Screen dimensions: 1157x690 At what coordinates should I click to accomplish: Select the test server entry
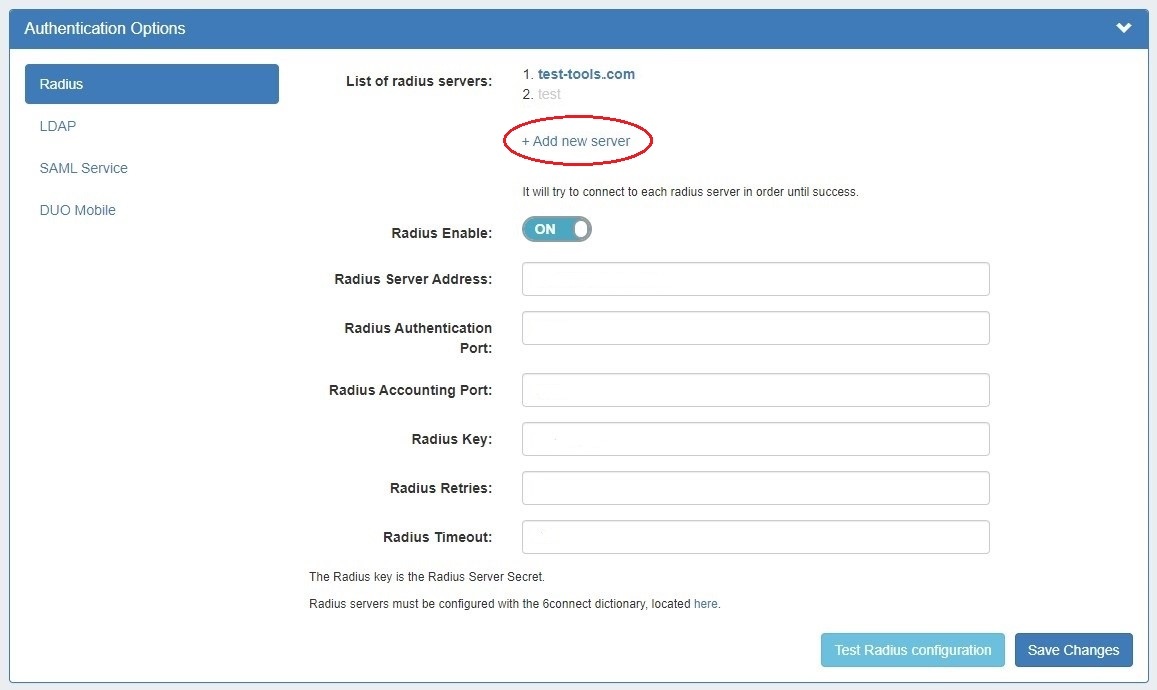point(549,94)
